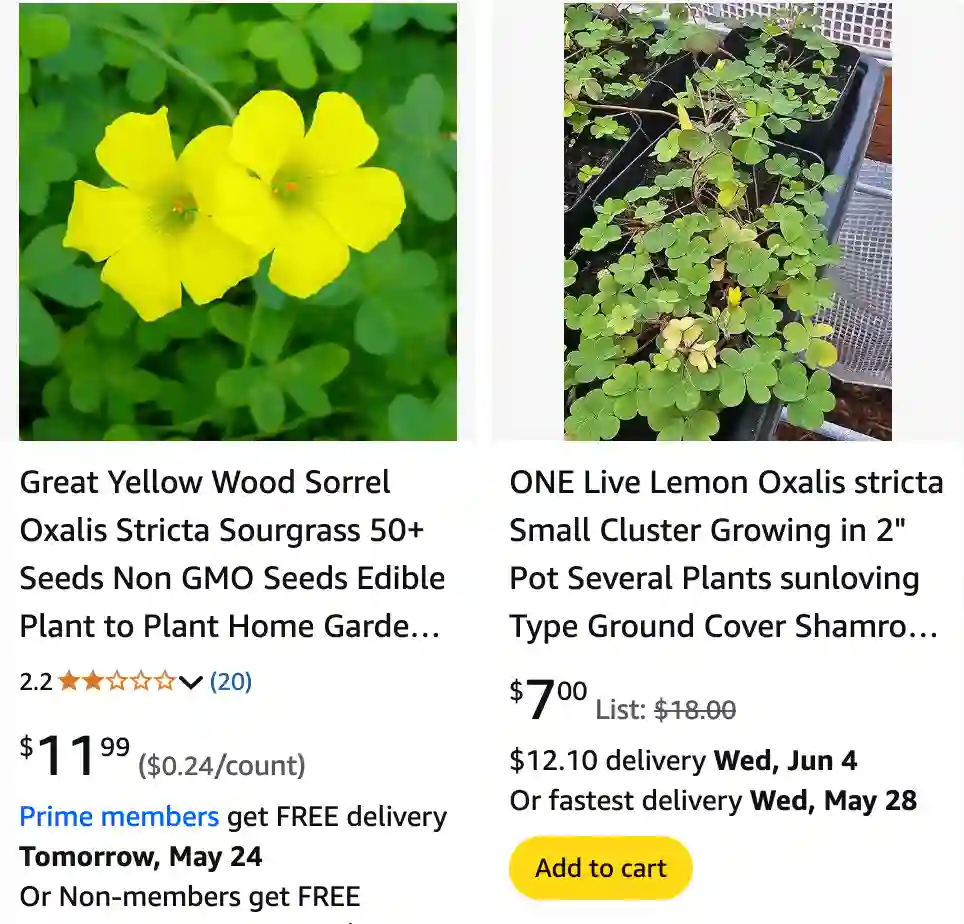
Task: Expand the rating breakdown chevron
Action: coord(190,683)
